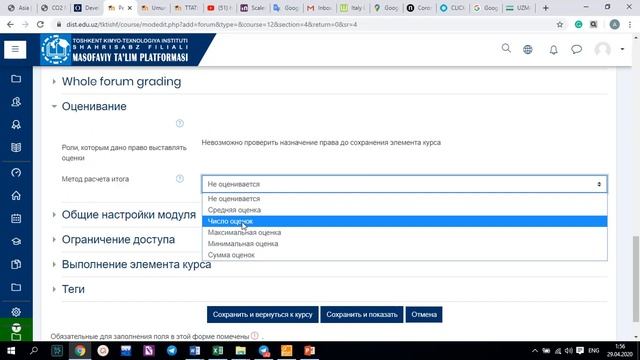Viewport: 640px width, 360px height.
Task: Click Сохранить и показать button
Action: 362,315
